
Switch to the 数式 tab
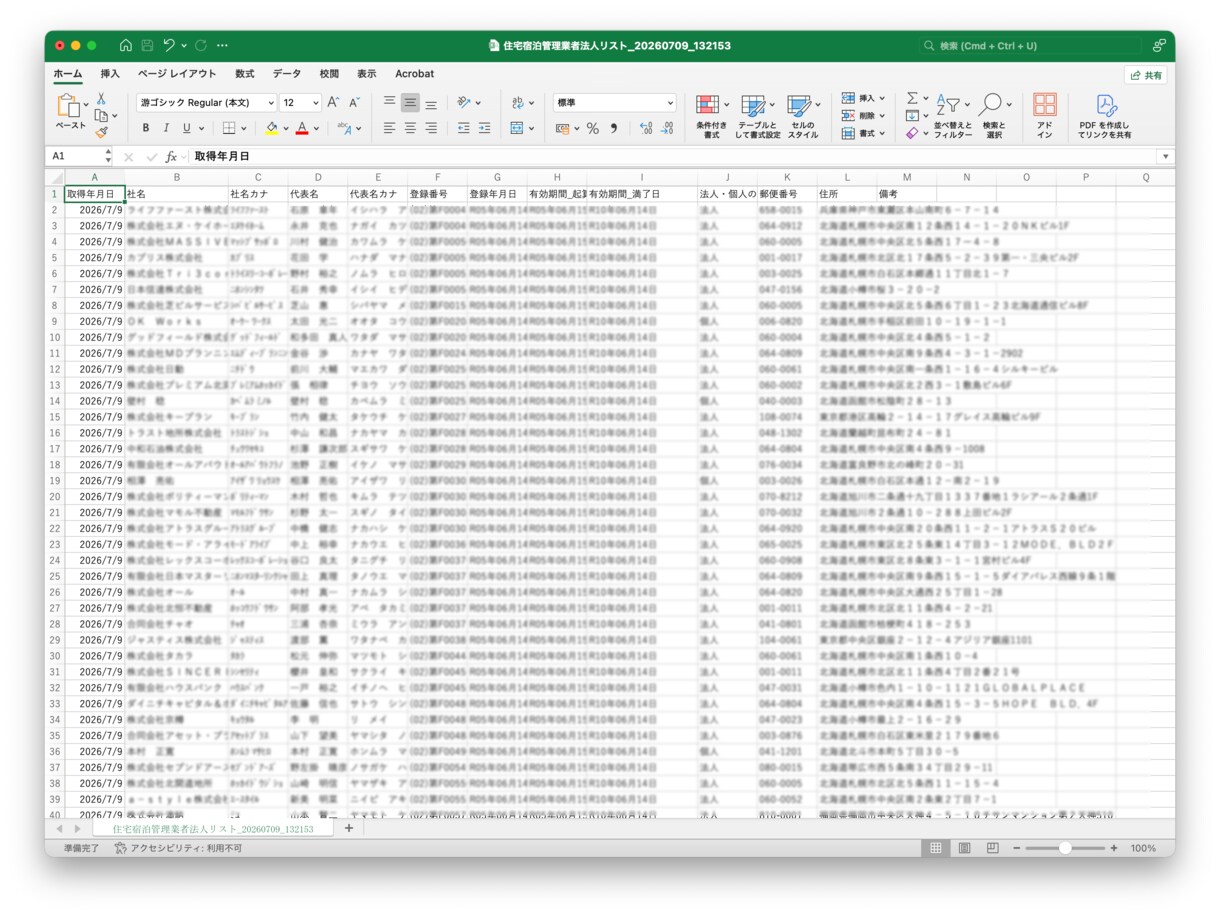click(245, 74)
